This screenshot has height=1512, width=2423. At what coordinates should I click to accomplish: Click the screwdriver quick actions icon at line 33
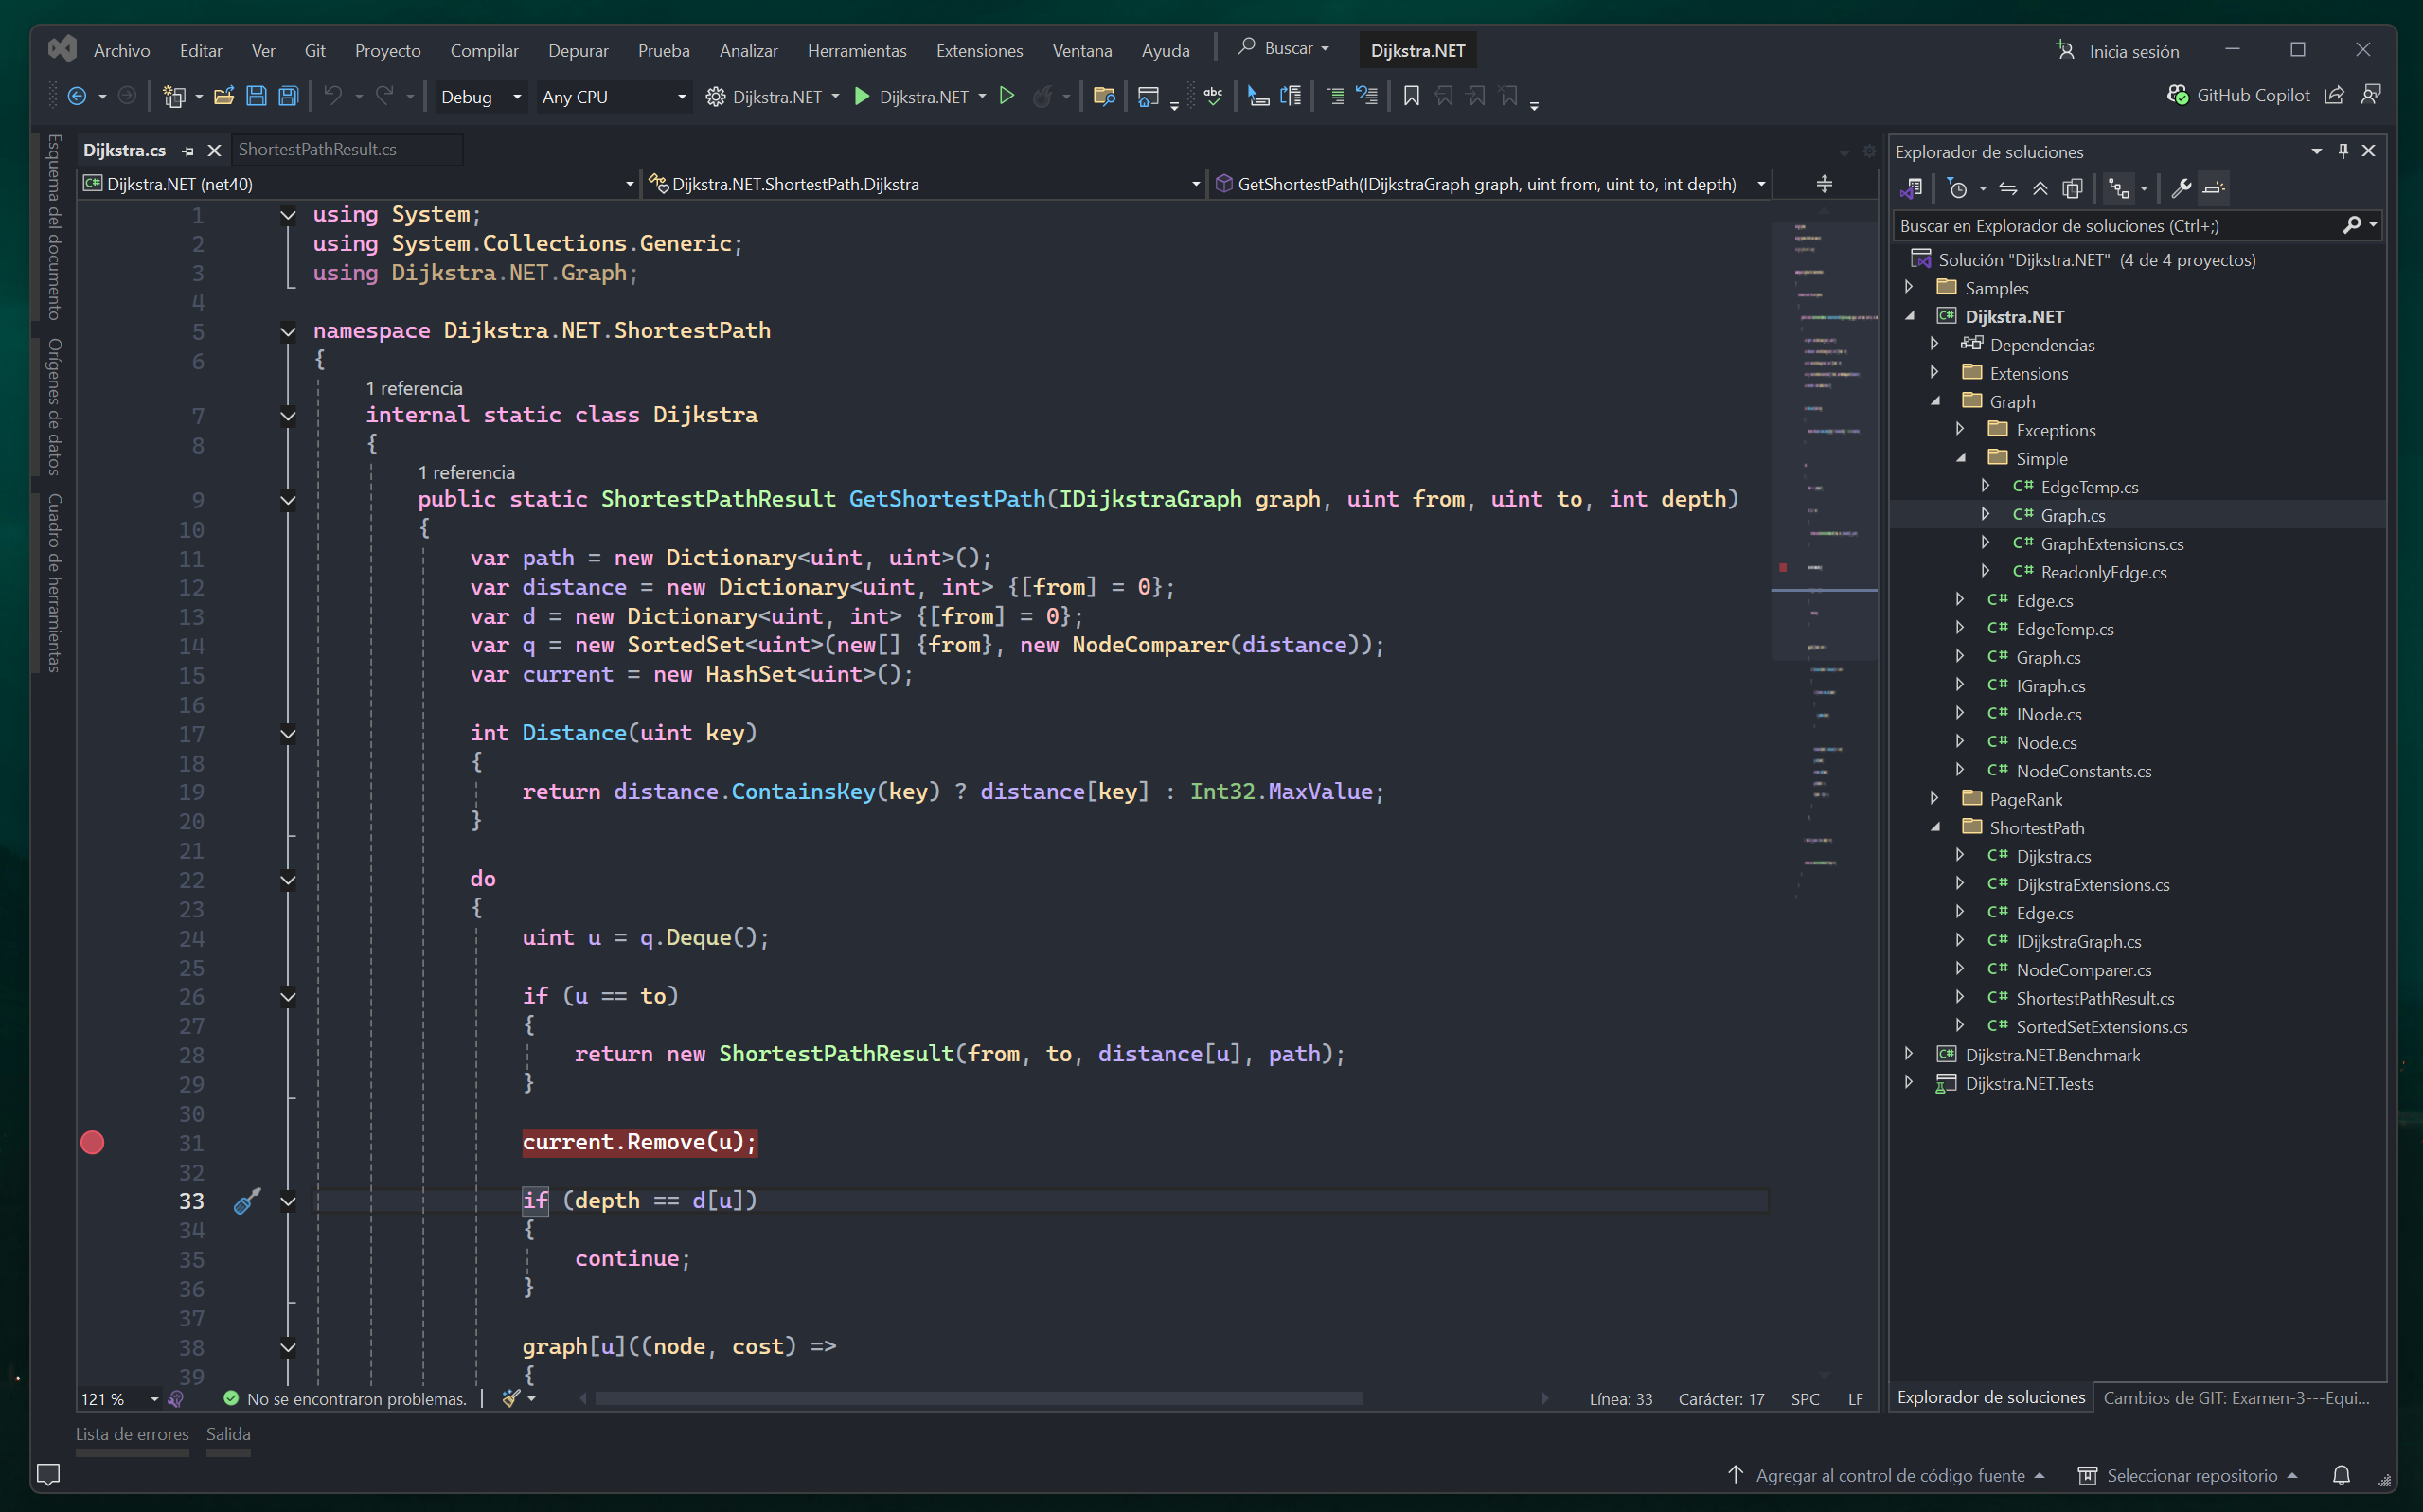click(x=247, y=1200)
